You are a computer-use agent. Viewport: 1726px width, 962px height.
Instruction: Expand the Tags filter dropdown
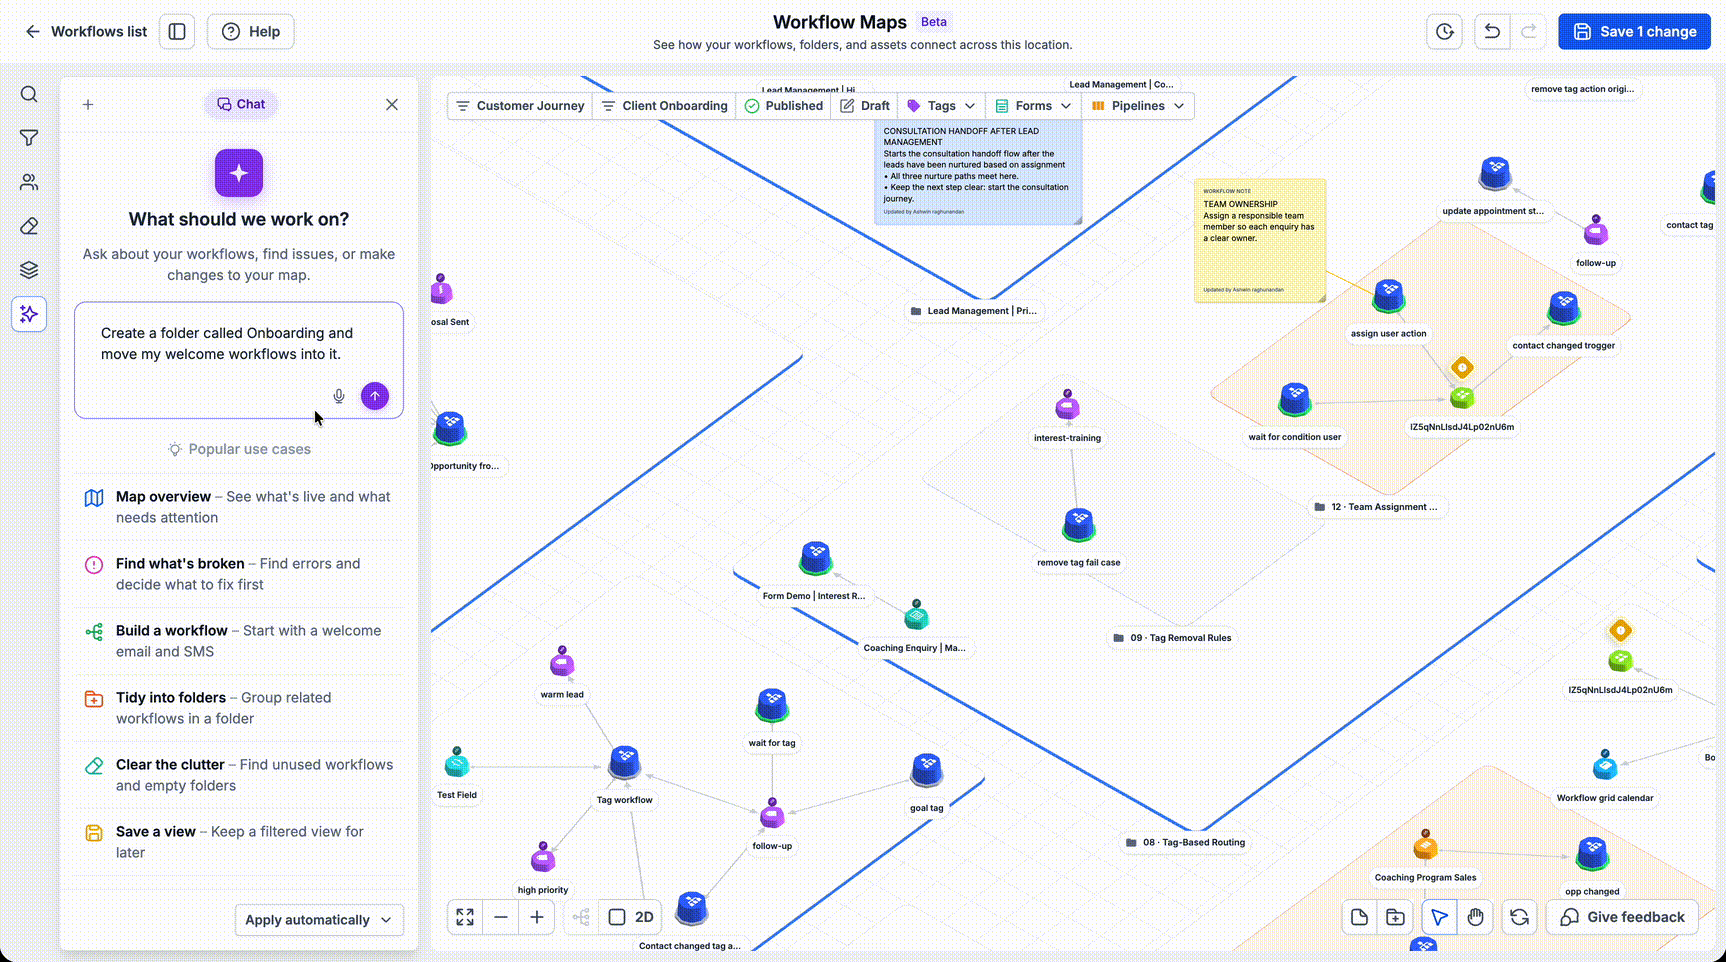point(941,106)
